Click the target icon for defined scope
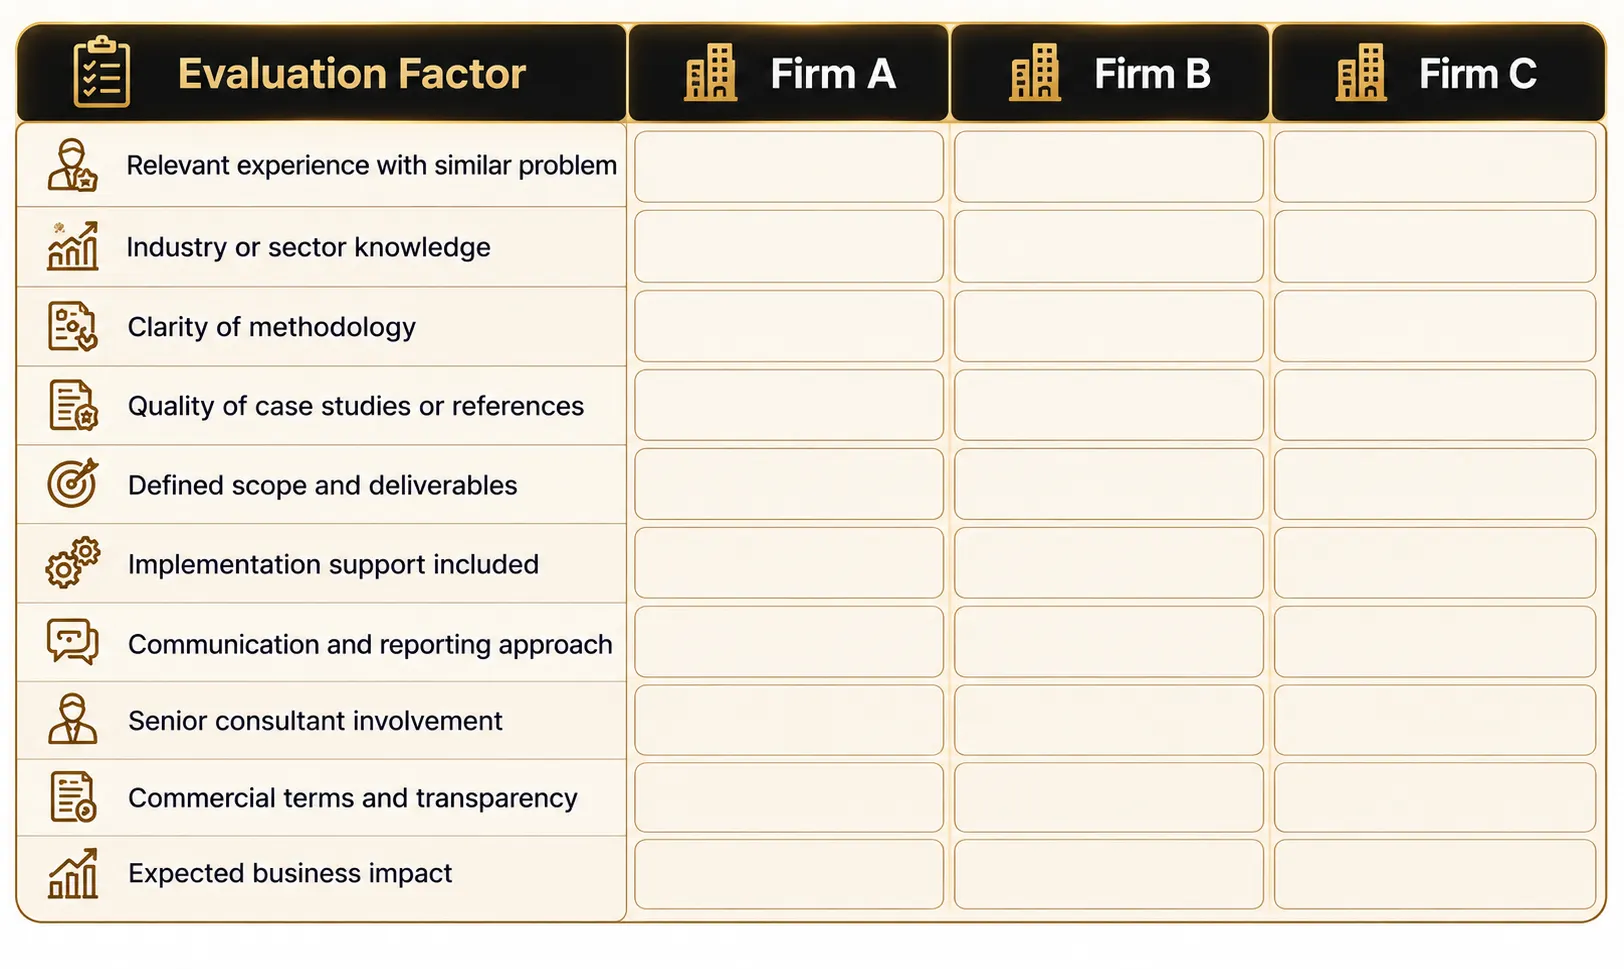 pos(73,483)
